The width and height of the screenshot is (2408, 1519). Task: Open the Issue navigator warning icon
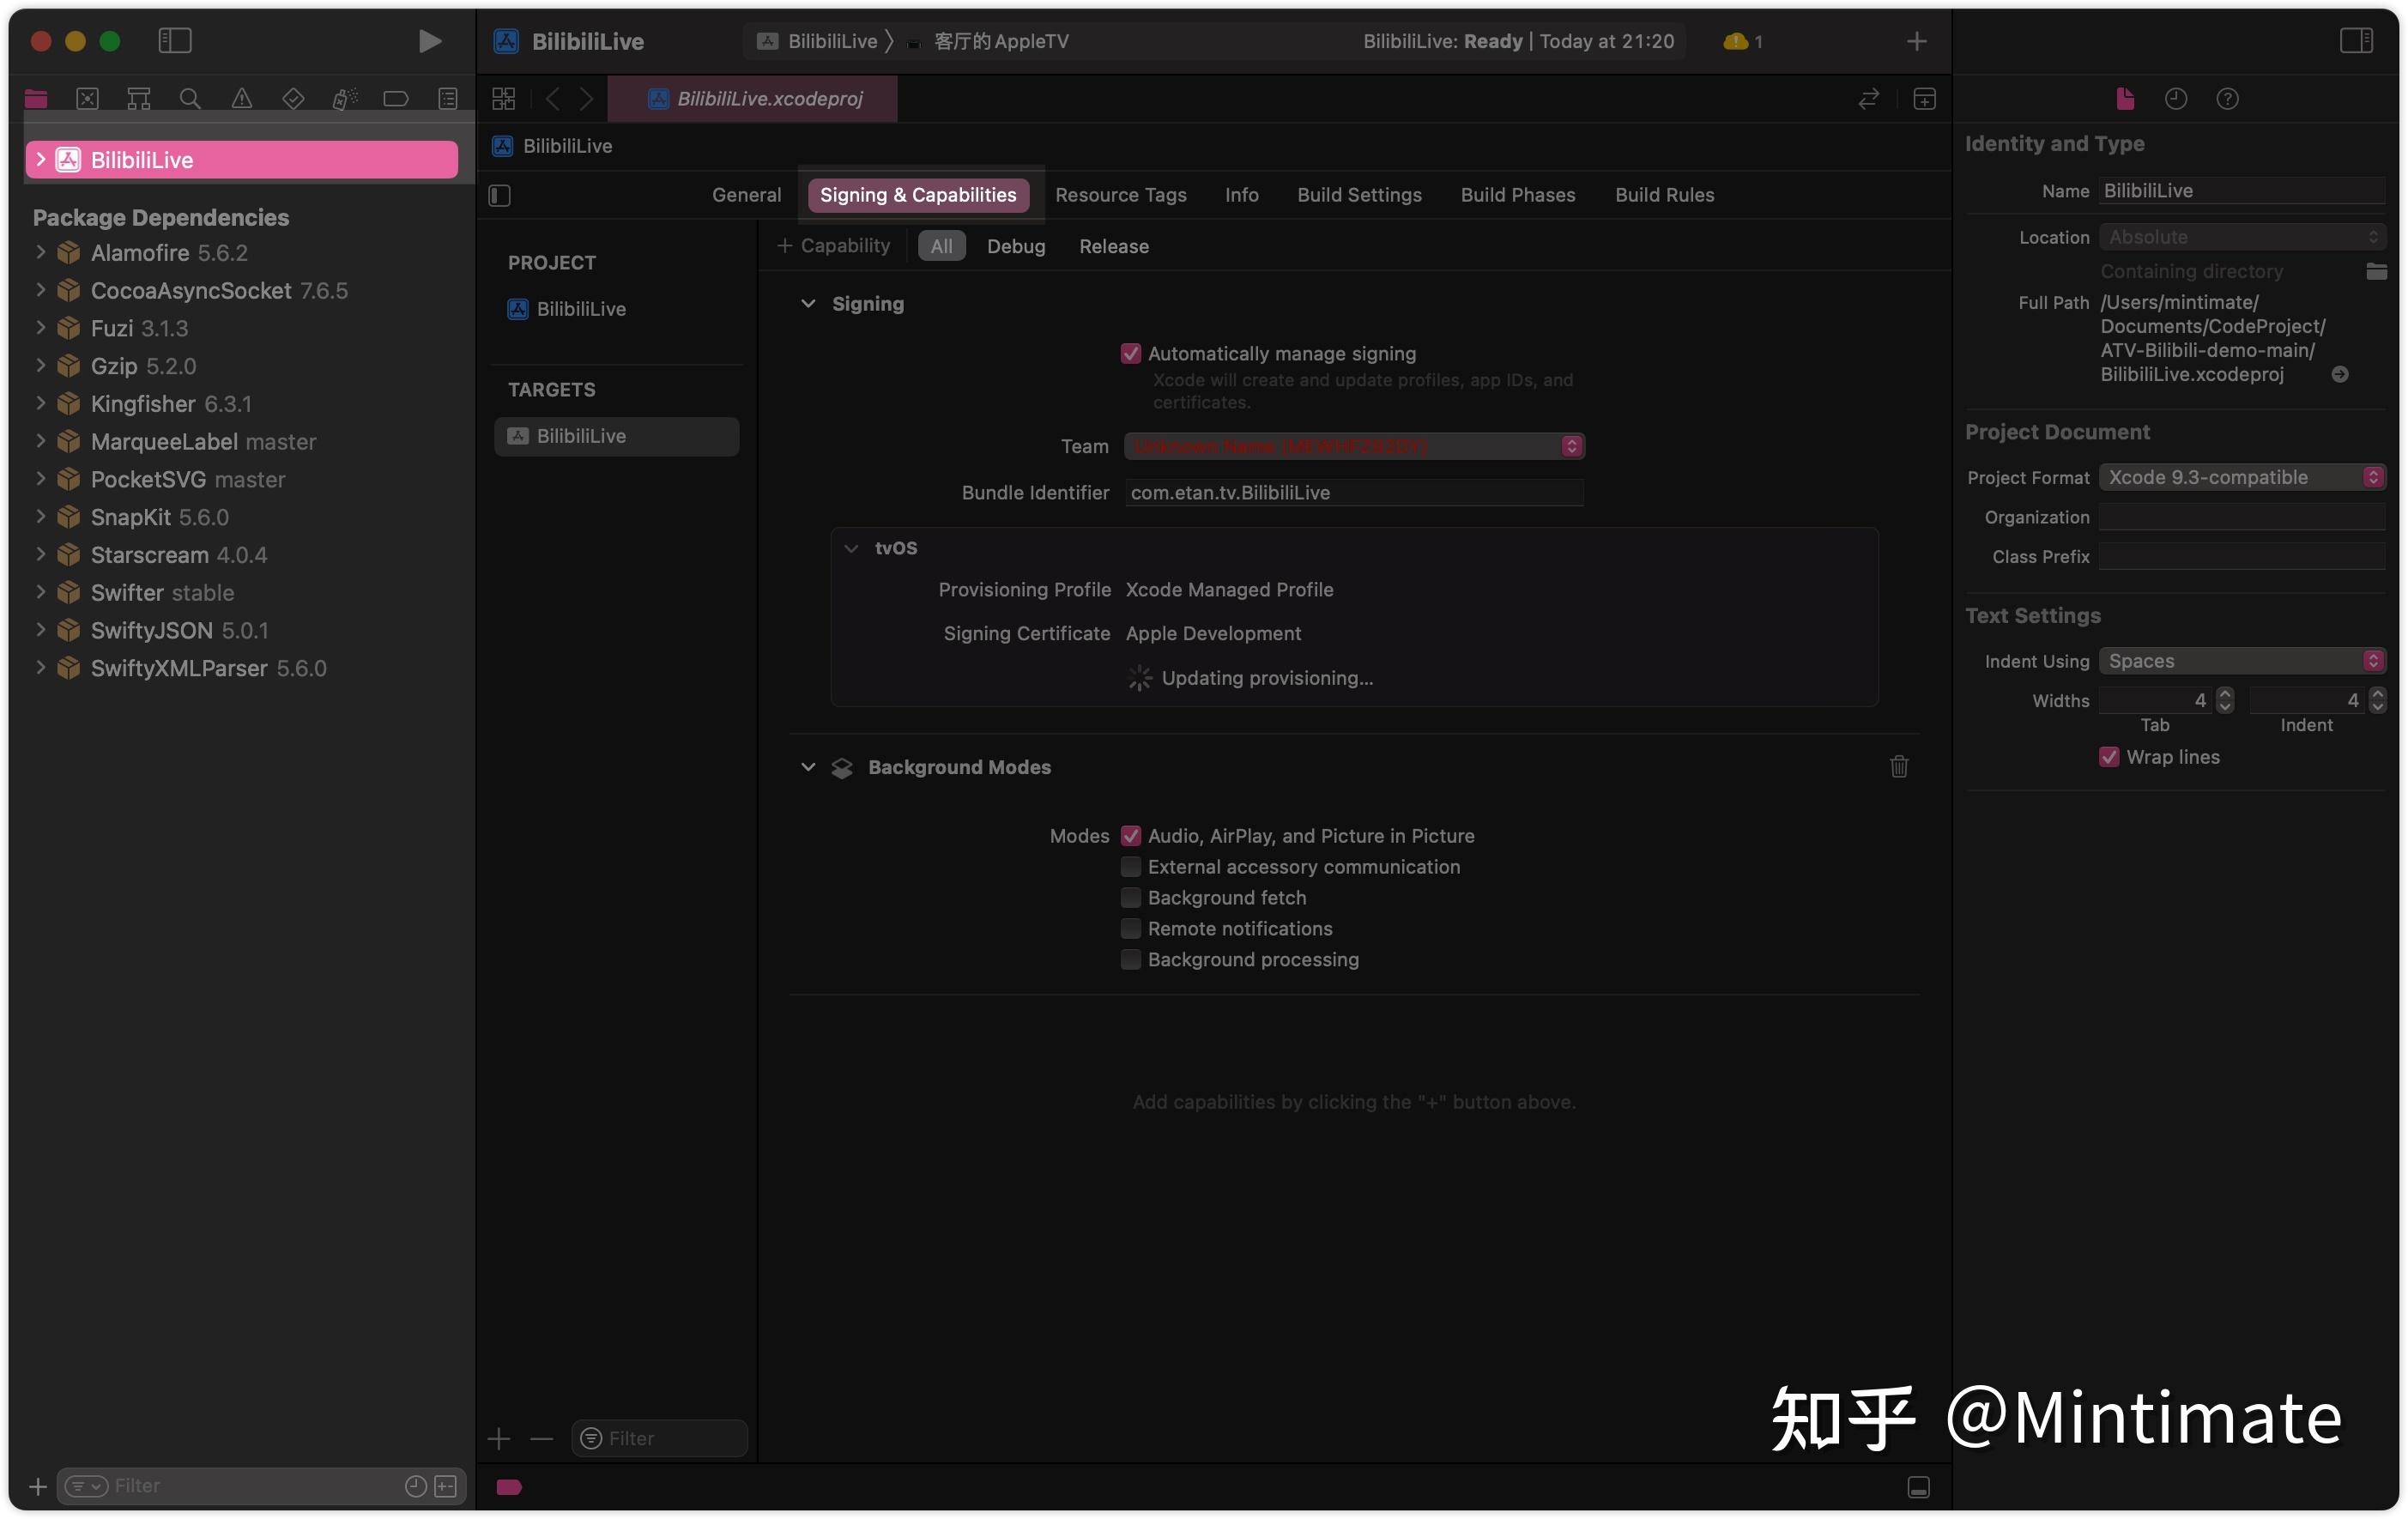pyautogui.click(x=241, y=98)
